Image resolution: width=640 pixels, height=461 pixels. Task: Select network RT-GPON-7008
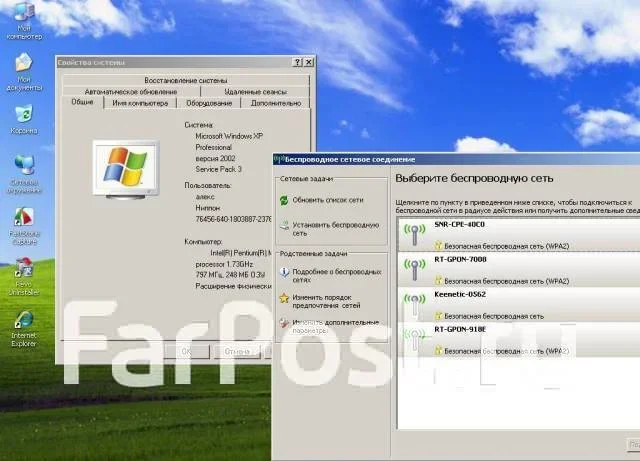click(519, 269)
